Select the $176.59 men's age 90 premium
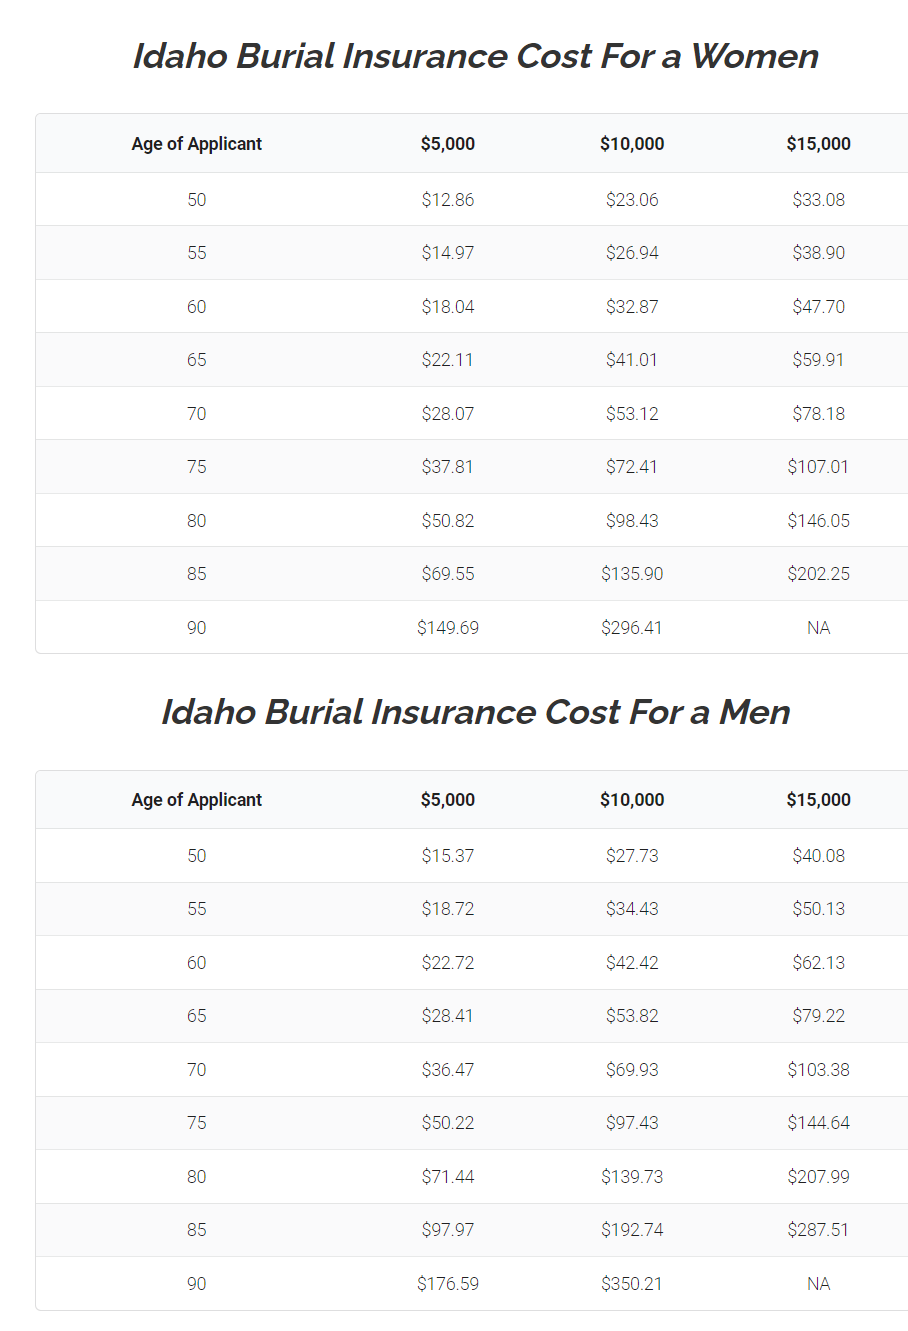Viewport: 908px width, 1331px height. pos(448,1284)
